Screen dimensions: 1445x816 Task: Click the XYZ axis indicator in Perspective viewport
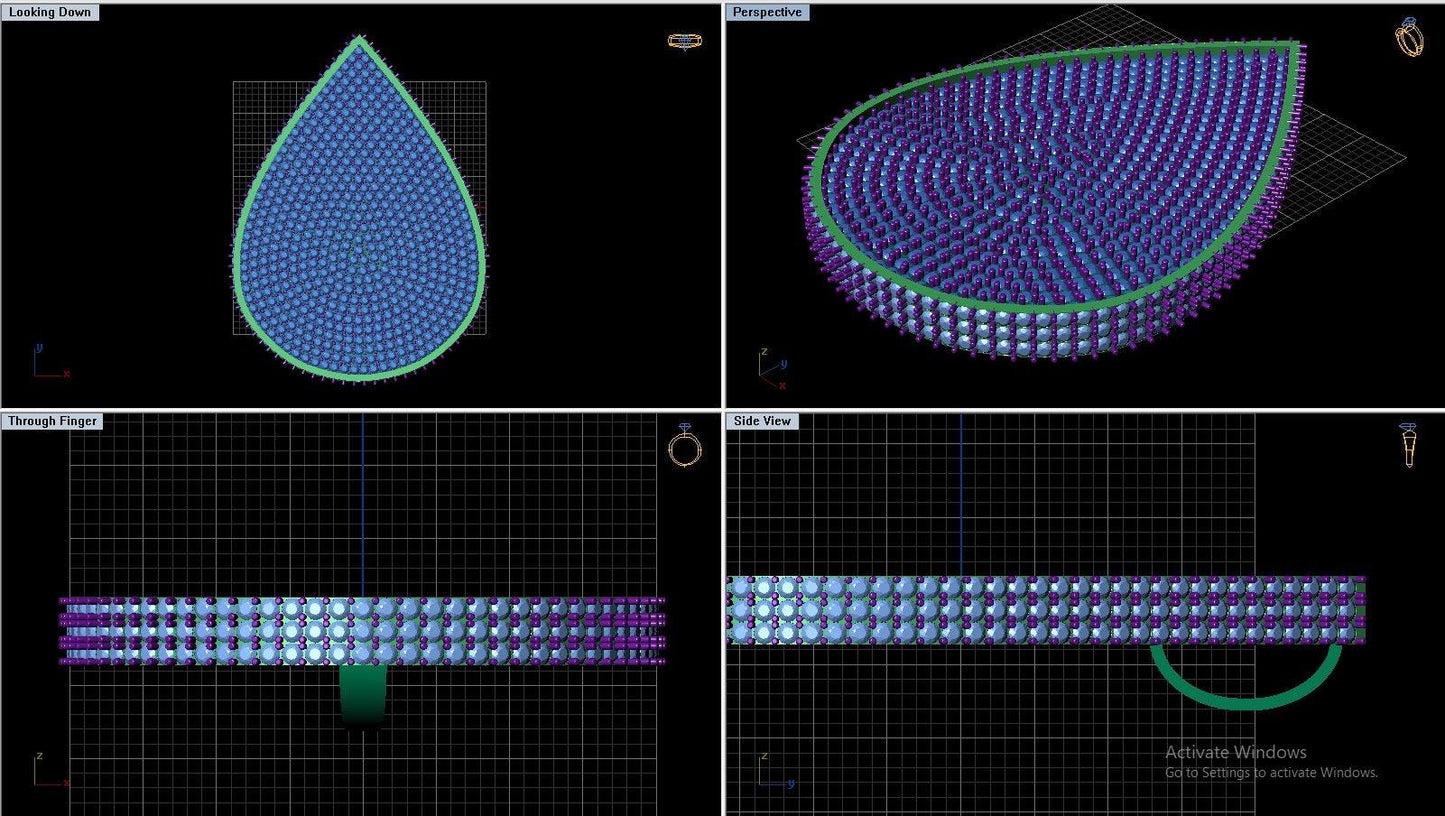tap(771, 369)
